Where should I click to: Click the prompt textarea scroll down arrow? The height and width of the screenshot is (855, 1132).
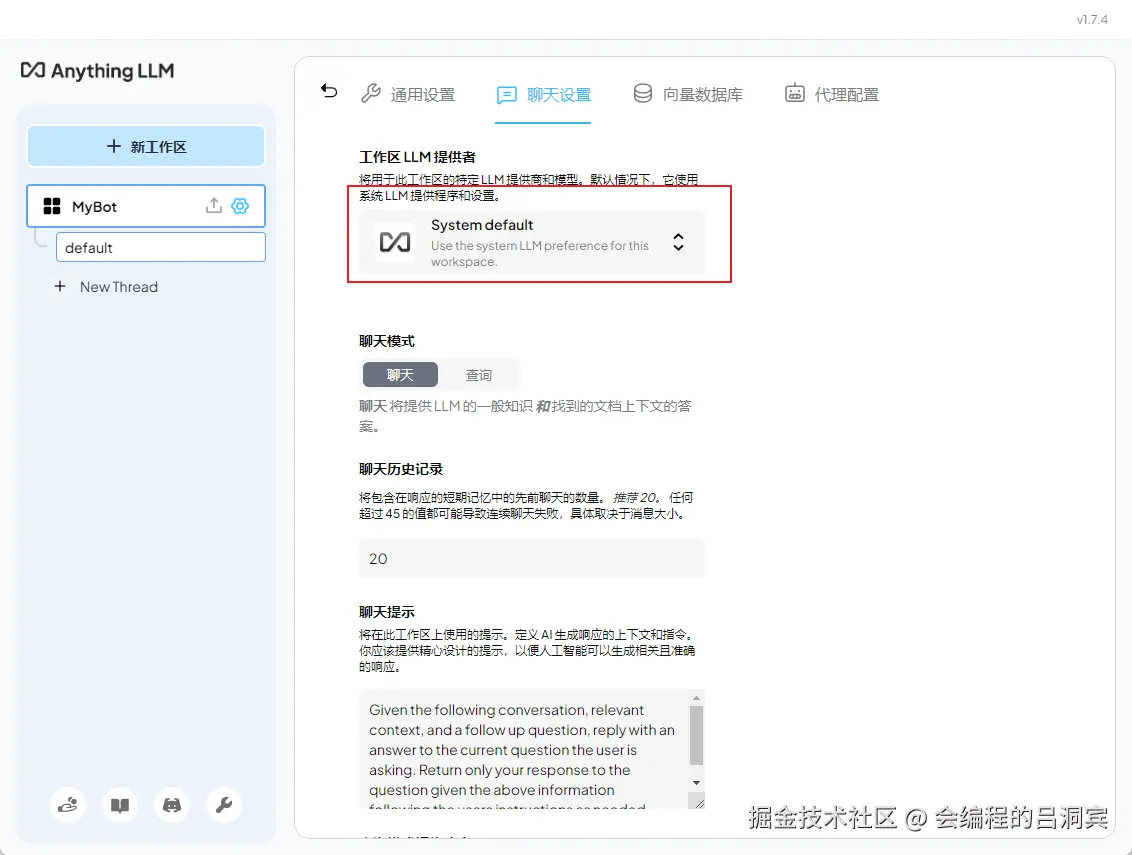point(696,783)
